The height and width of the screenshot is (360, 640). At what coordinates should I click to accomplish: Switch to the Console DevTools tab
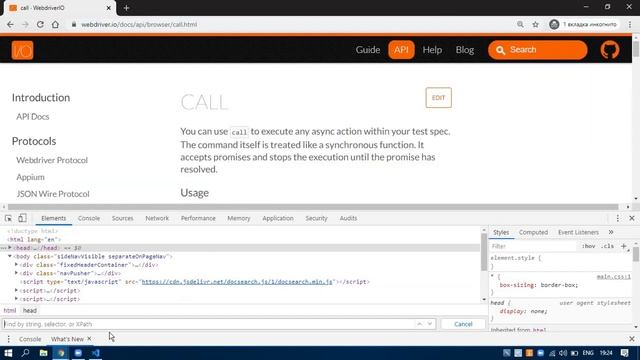click(x=89, y=218)
